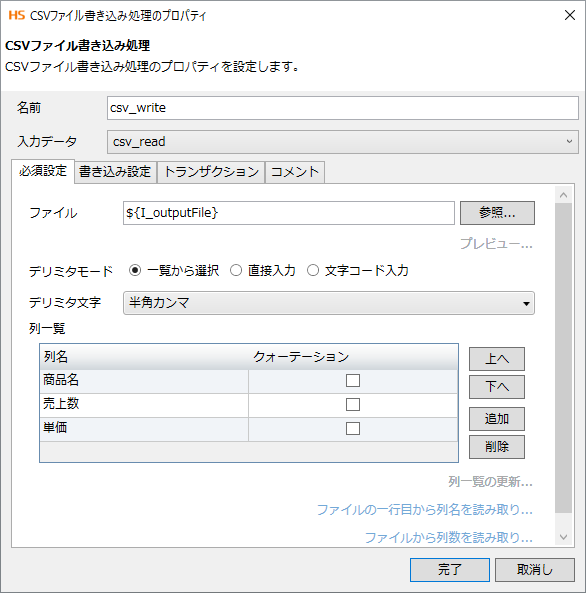This screenshot has width=586, height=593.
Task: Click the 列一覧の更新... link
Action: pos(490,482)
